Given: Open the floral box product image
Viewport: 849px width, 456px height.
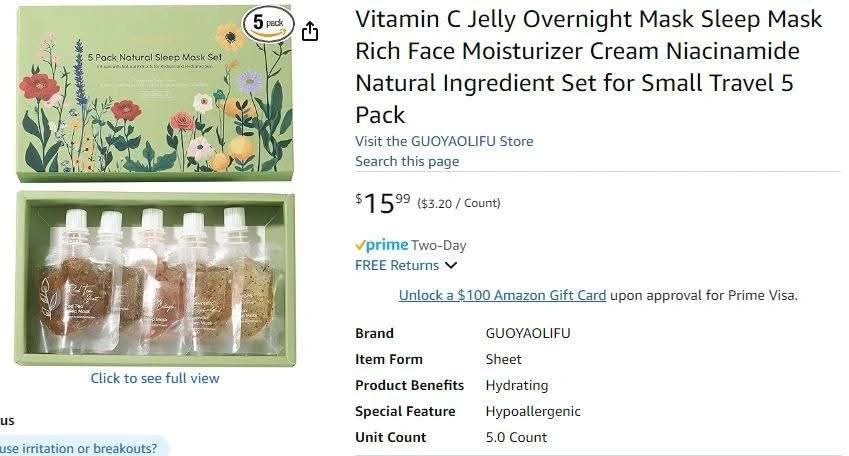Looking at the screenshot, I should (x=155, y=93).
